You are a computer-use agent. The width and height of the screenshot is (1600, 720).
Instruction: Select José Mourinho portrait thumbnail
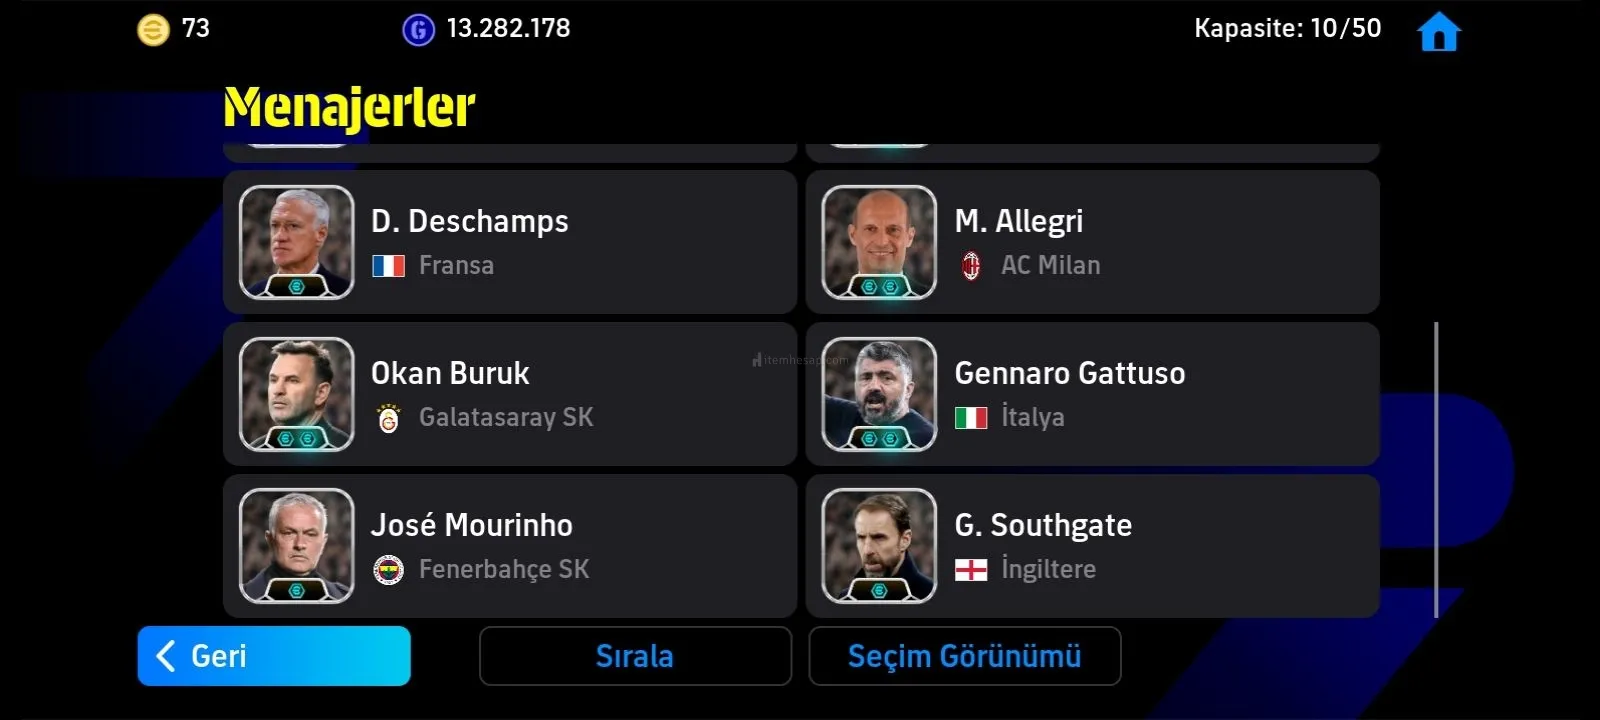[x=296, y=546]
